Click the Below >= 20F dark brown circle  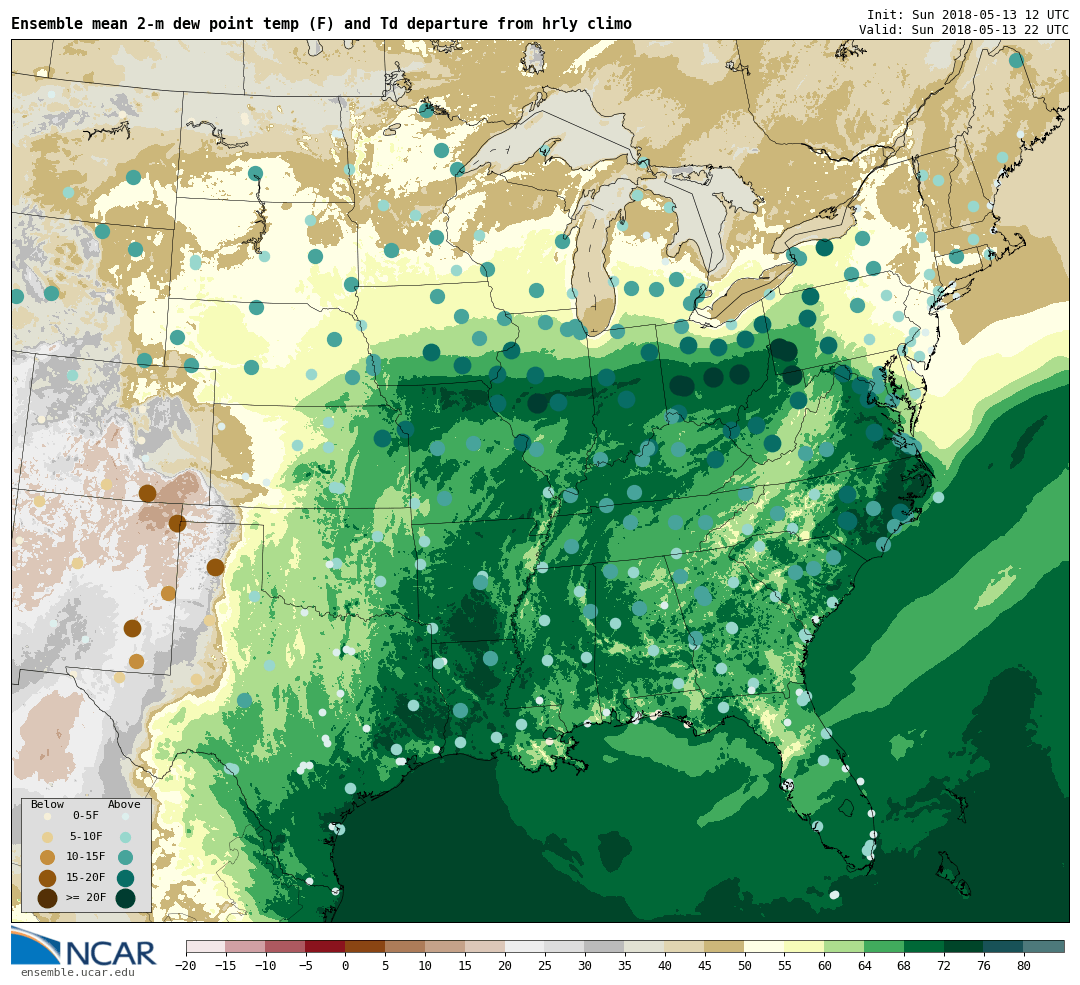tap(48, 899)
